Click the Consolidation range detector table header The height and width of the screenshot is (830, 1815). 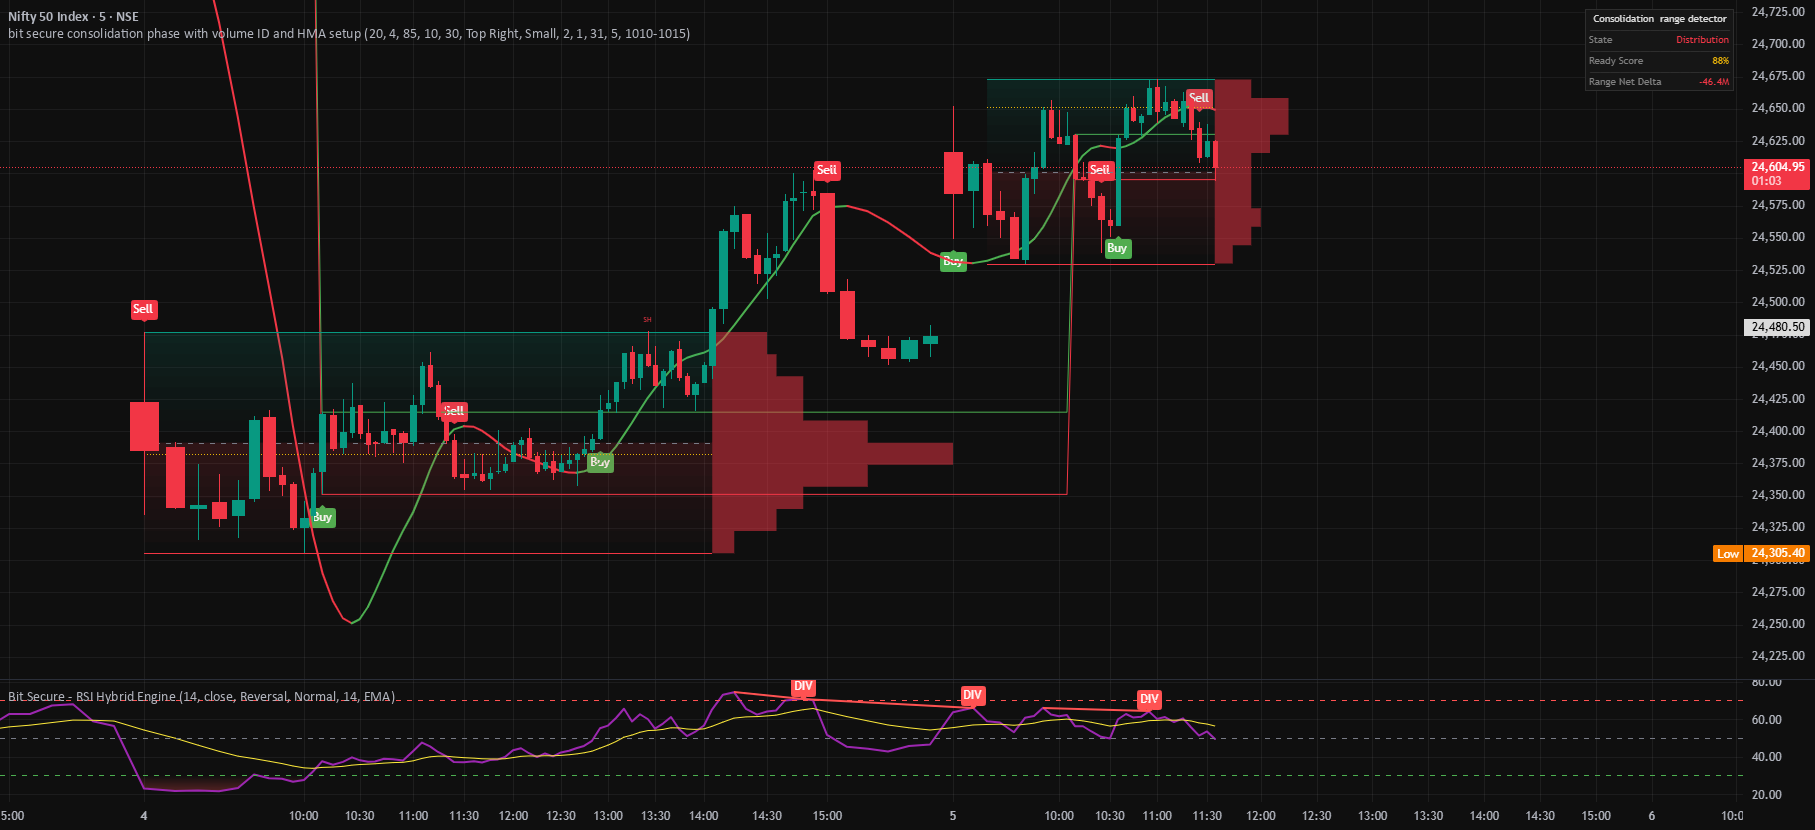pyautogui.click(x=1659, y=19)
